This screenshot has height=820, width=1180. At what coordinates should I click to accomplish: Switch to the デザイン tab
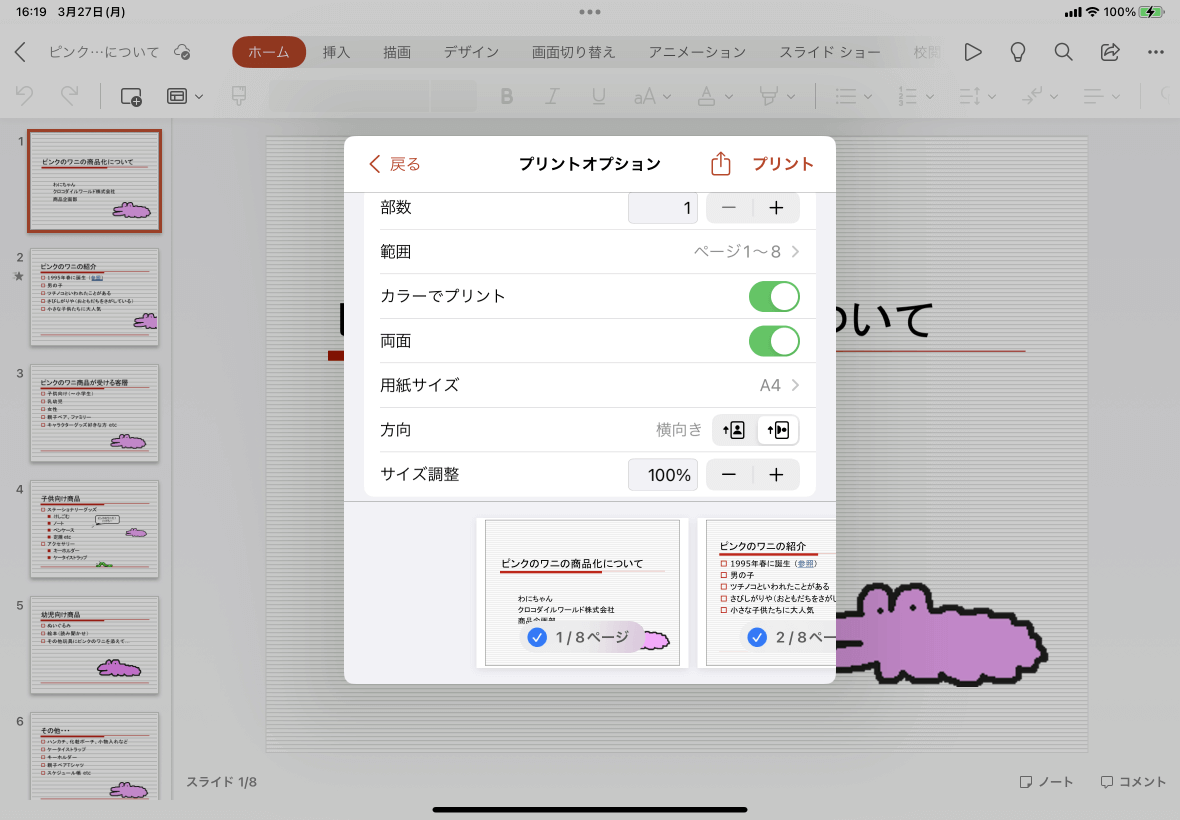[x=471, y=52]
